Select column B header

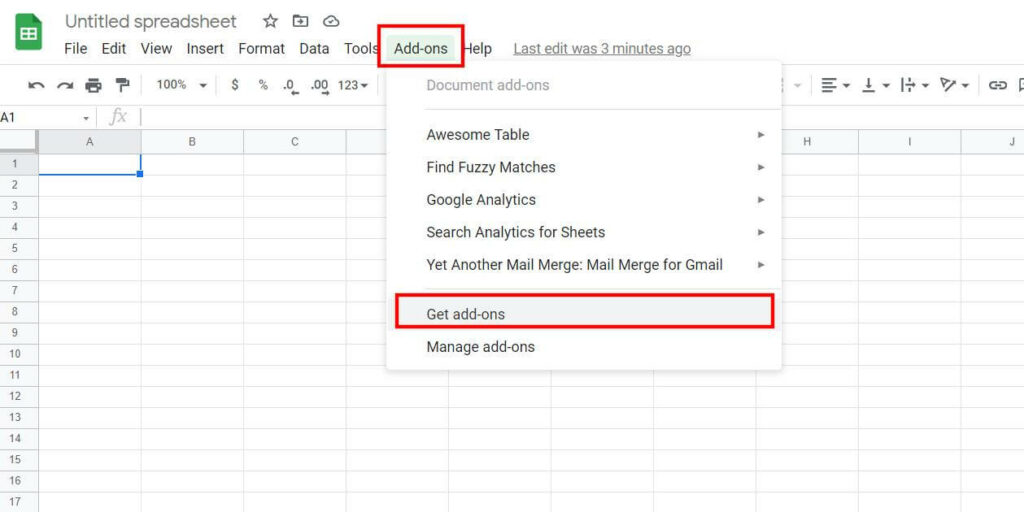193,142
